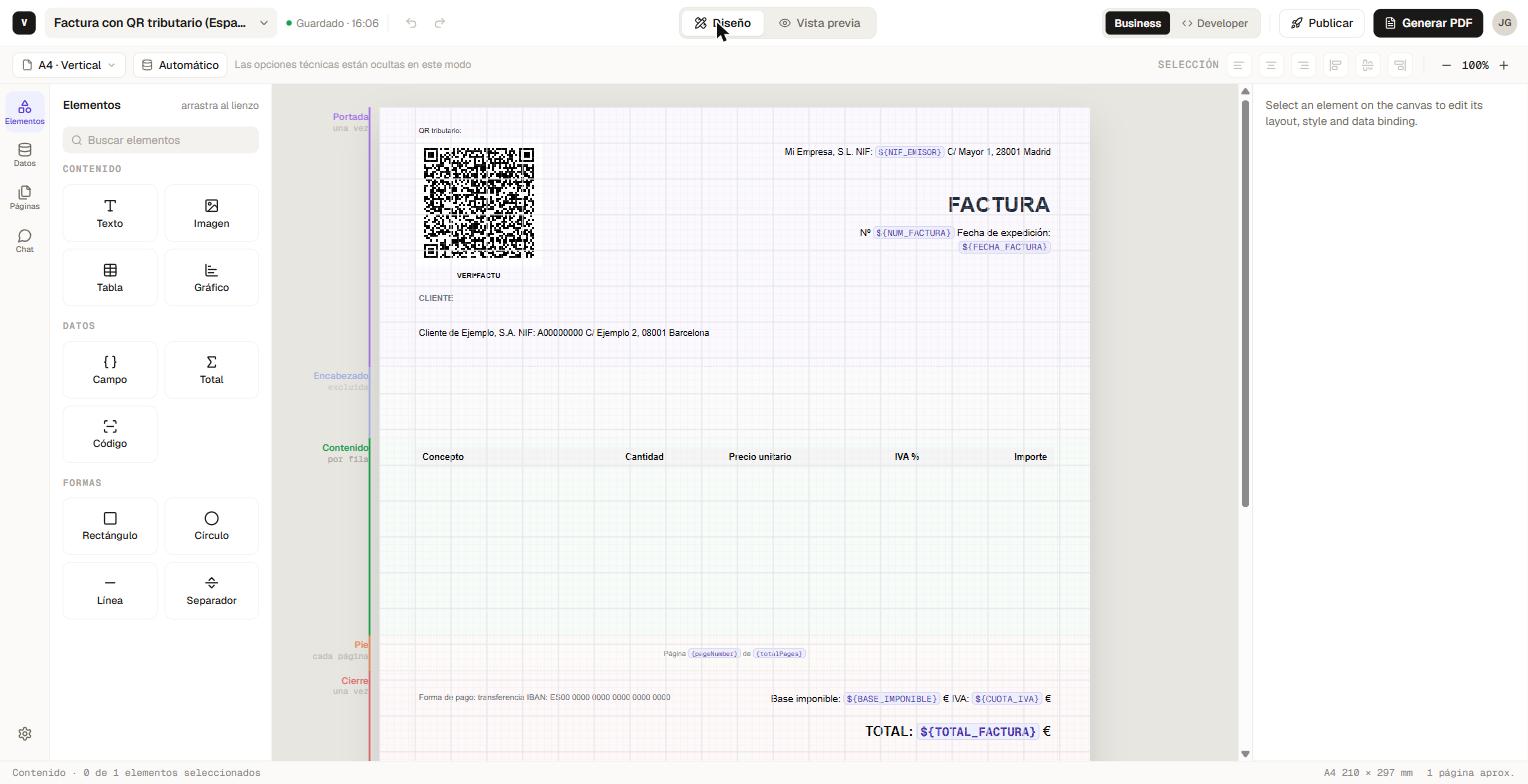Align objects to horizontal center
The image size is (1528, 784).
[1367, 65]
